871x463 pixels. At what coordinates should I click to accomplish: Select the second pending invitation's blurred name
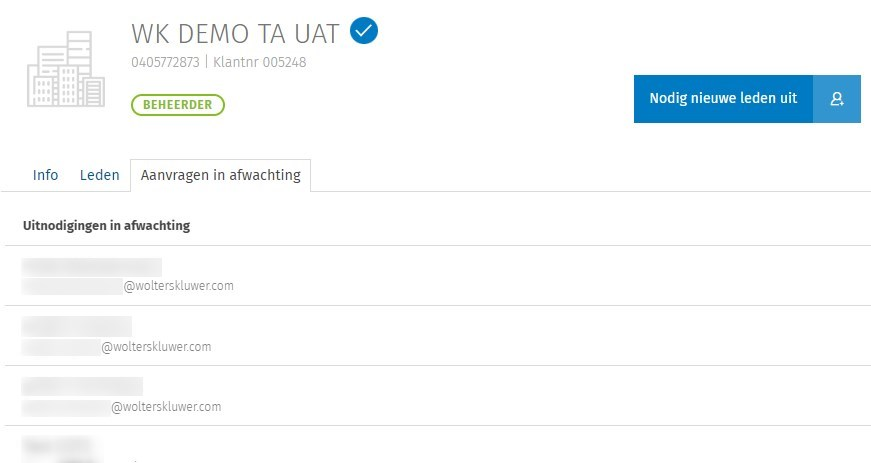(76, 327)
